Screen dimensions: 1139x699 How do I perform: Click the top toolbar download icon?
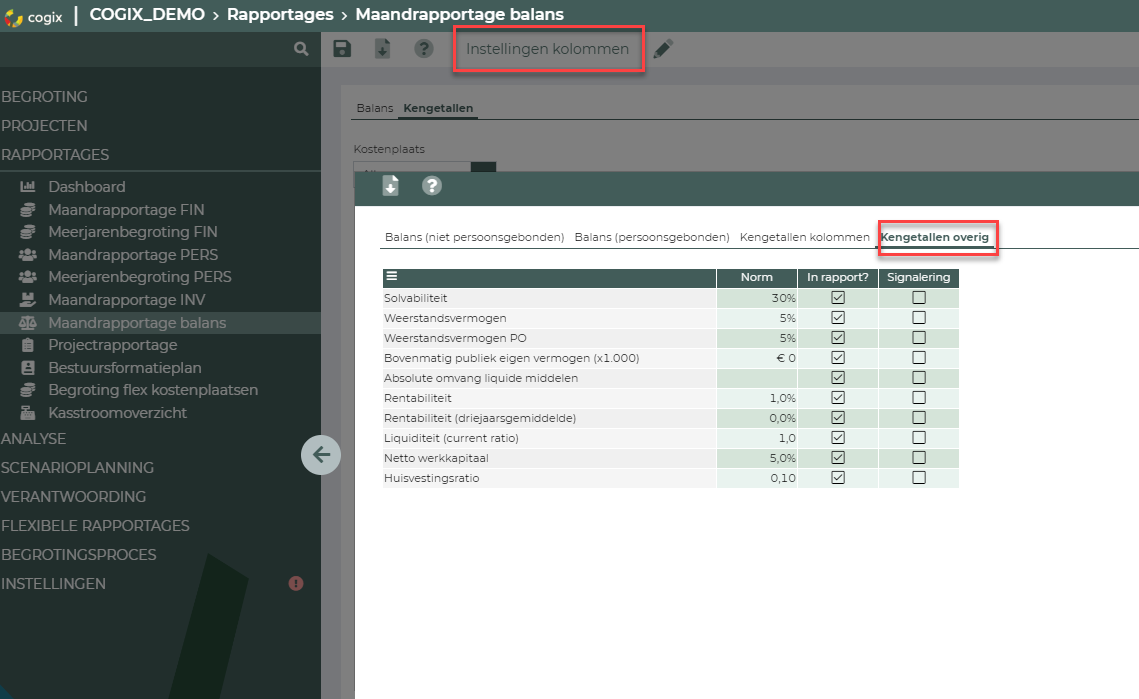[x=382, y=49]
